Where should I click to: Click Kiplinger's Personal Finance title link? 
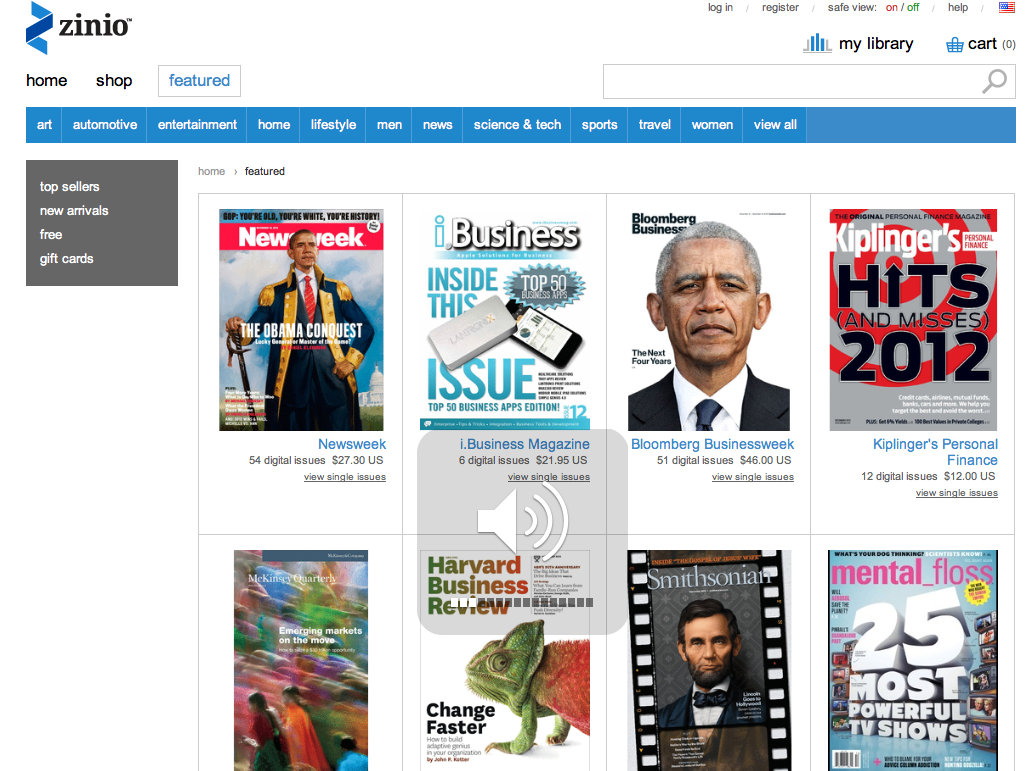click(935, 452)
